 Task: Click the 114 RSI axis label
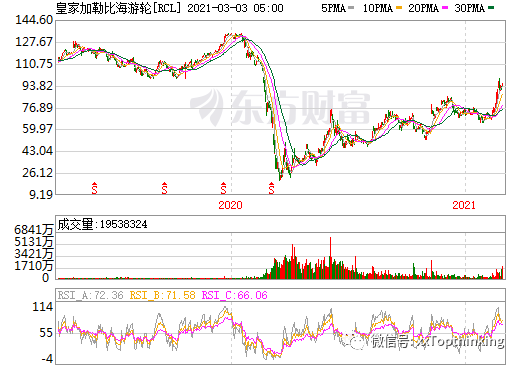[43, 307]
